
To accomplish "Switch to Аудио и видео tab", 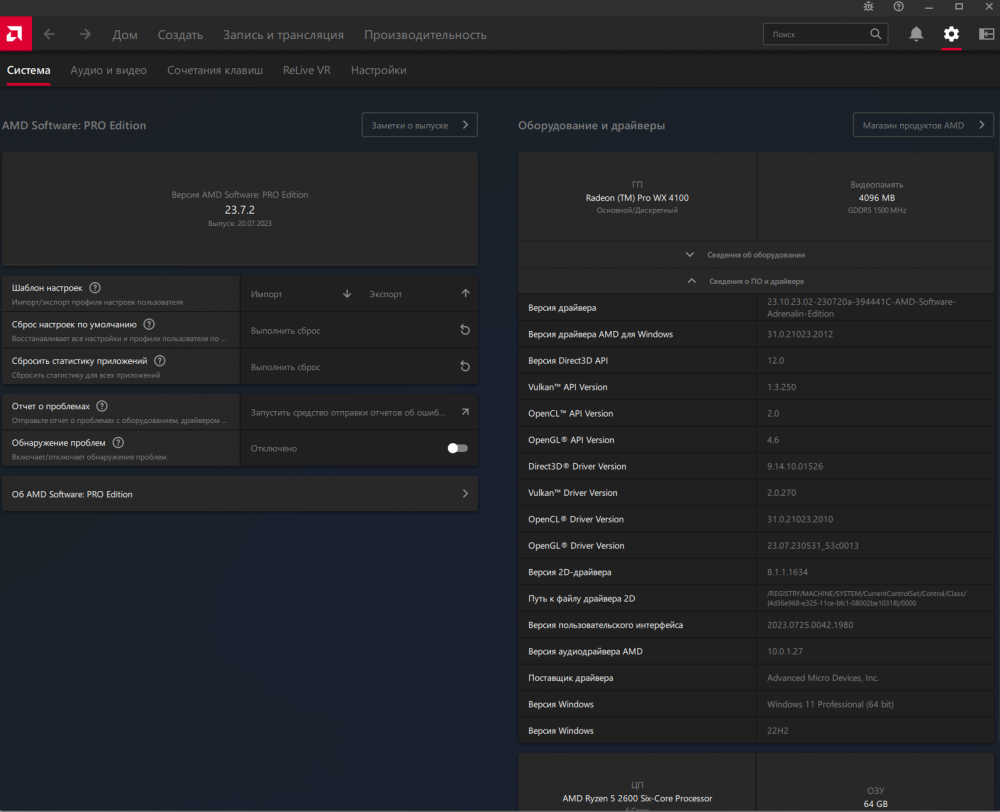I will (x=108, y=70).
